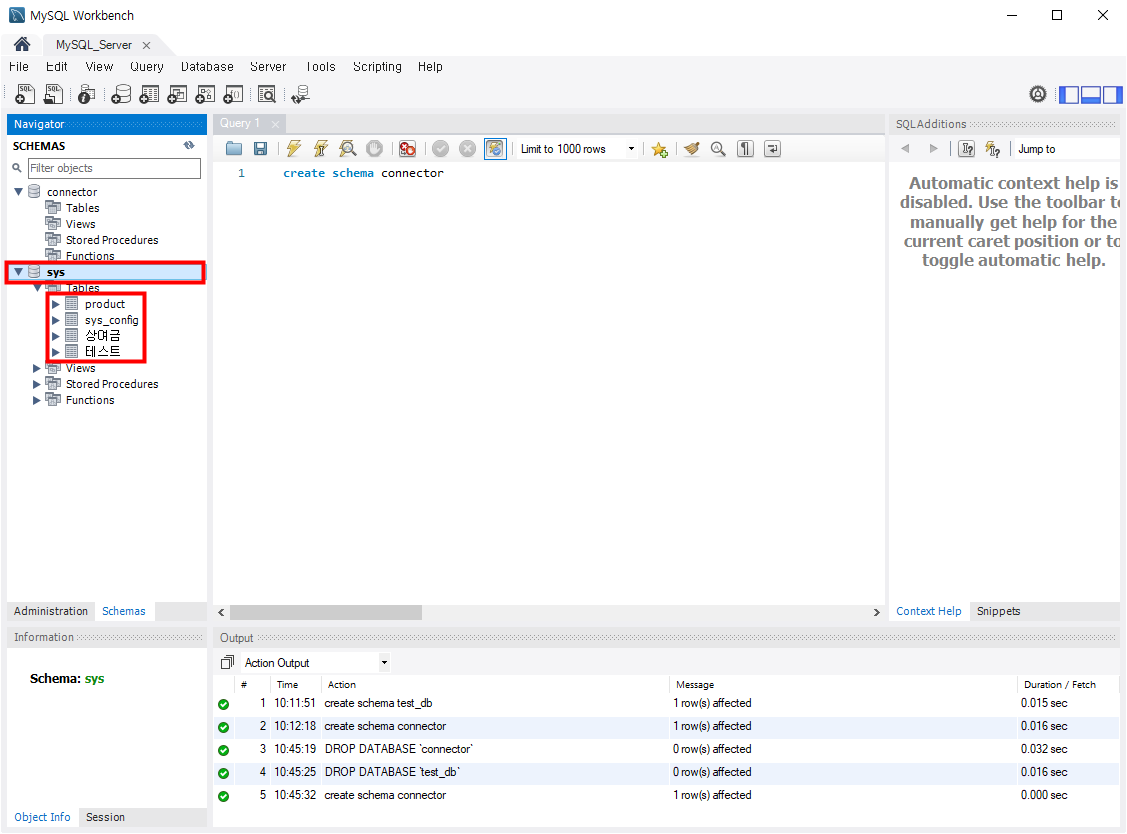The height and width of the screenshot is (834, 1127).
Task: Click the Filter objects search field
Action: click(x=114, y=168)
